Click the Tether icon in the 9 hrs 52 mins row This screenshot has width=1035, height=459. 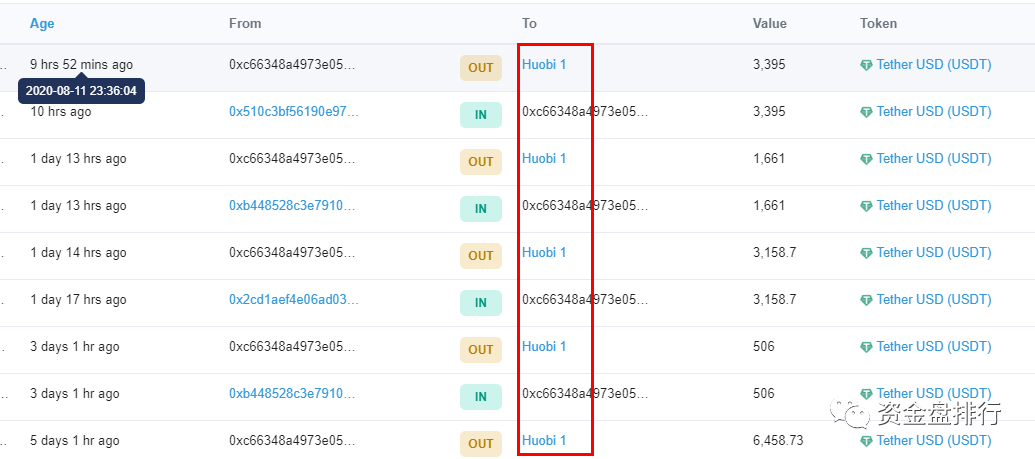(x=866, y=65)
